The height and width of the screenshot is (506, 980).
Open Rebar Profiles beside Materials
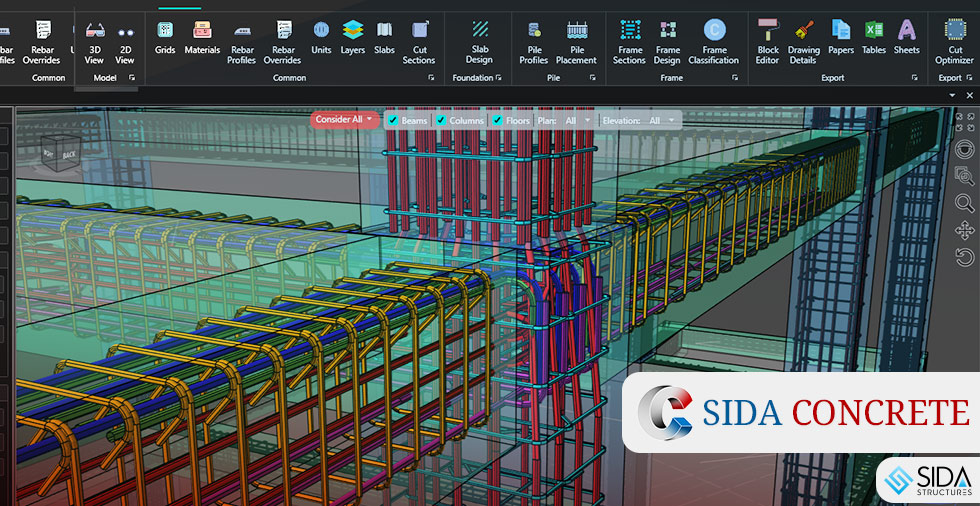click(x=241, y=42)
